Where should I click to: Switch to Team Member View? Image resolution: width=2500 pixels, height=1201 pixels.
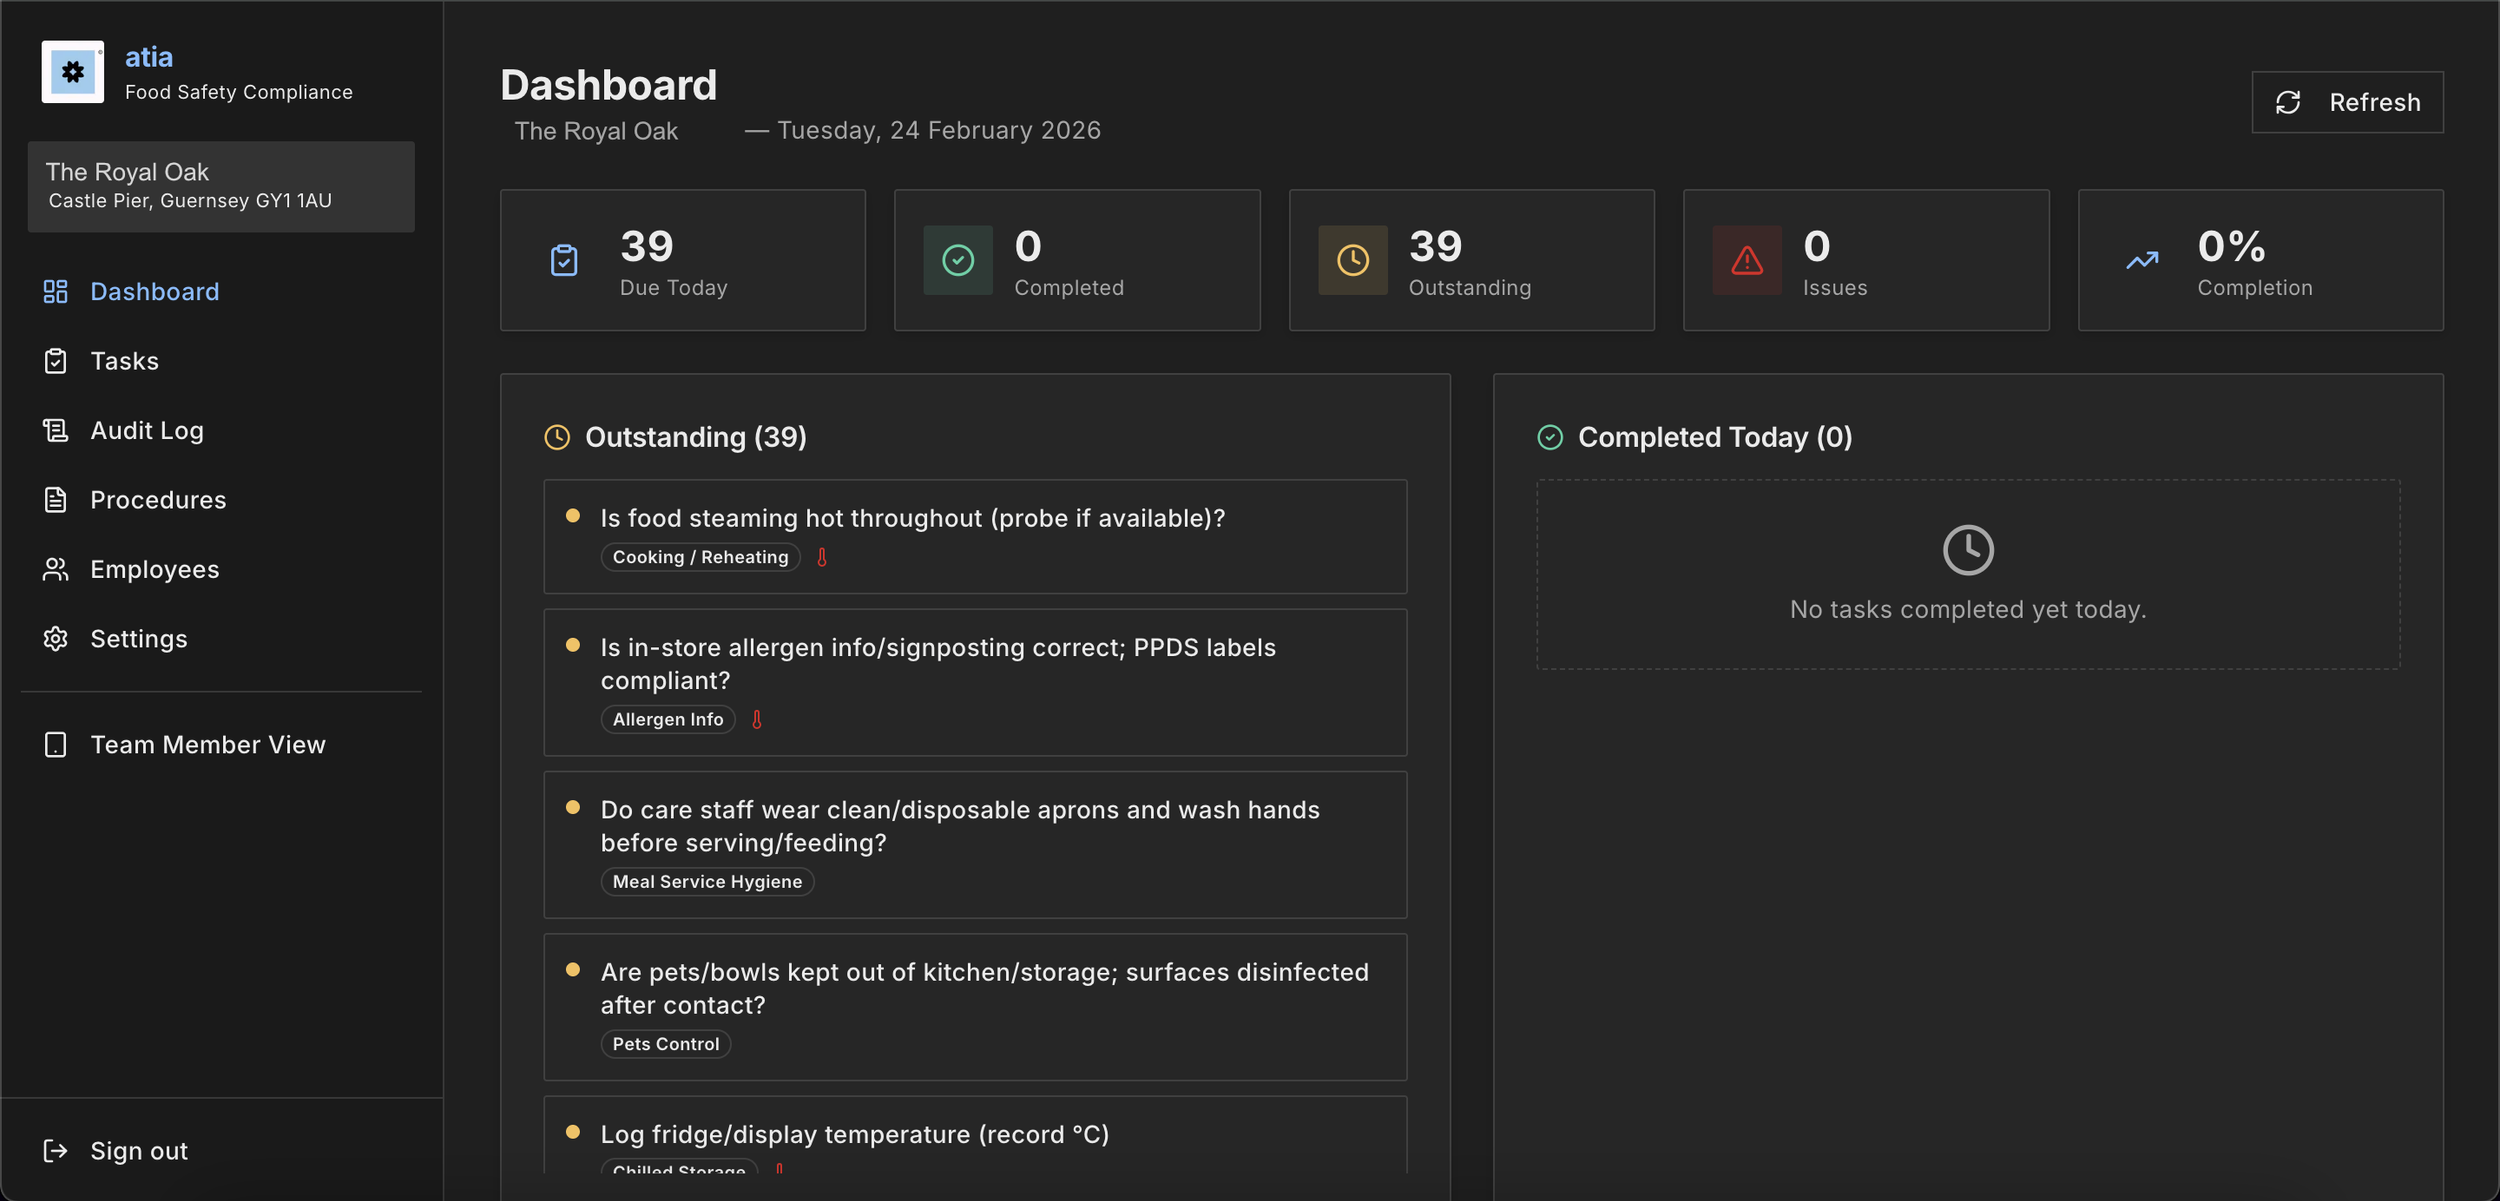coord(207,745)
